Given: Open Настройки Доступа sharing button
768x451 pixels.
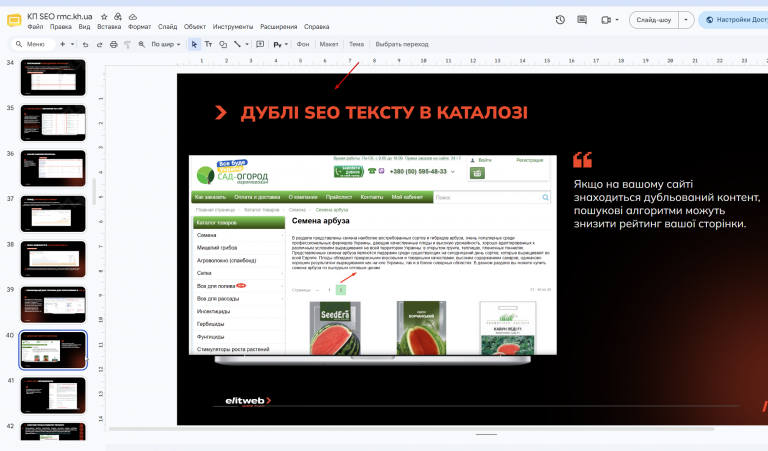Looking at the screenshot, I should point(734,20).
